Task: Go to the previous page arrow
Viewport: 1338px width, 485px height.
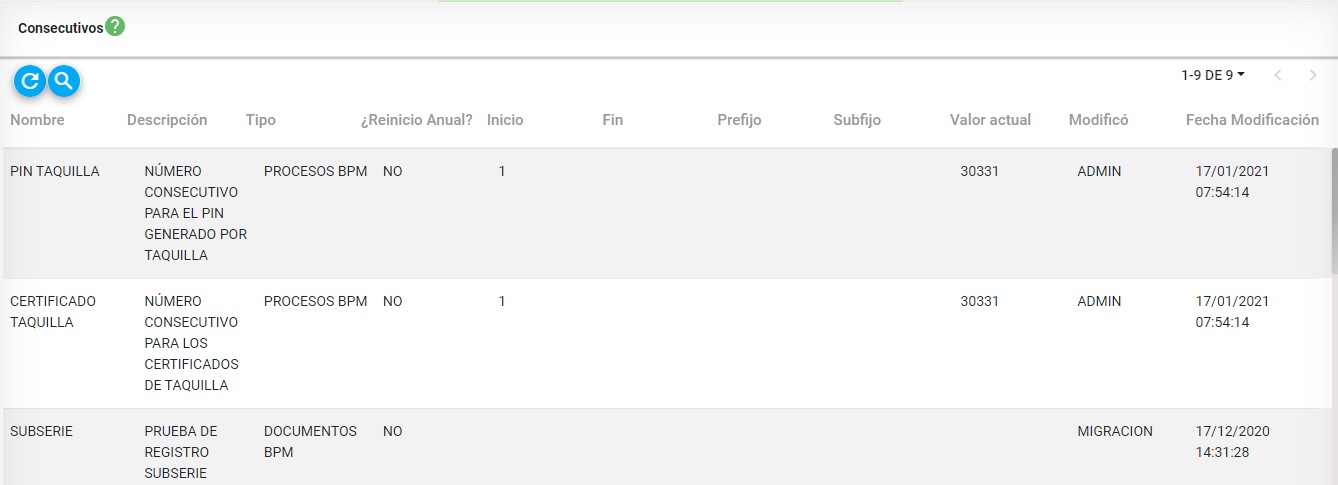Action: [x=1278, y=75]
